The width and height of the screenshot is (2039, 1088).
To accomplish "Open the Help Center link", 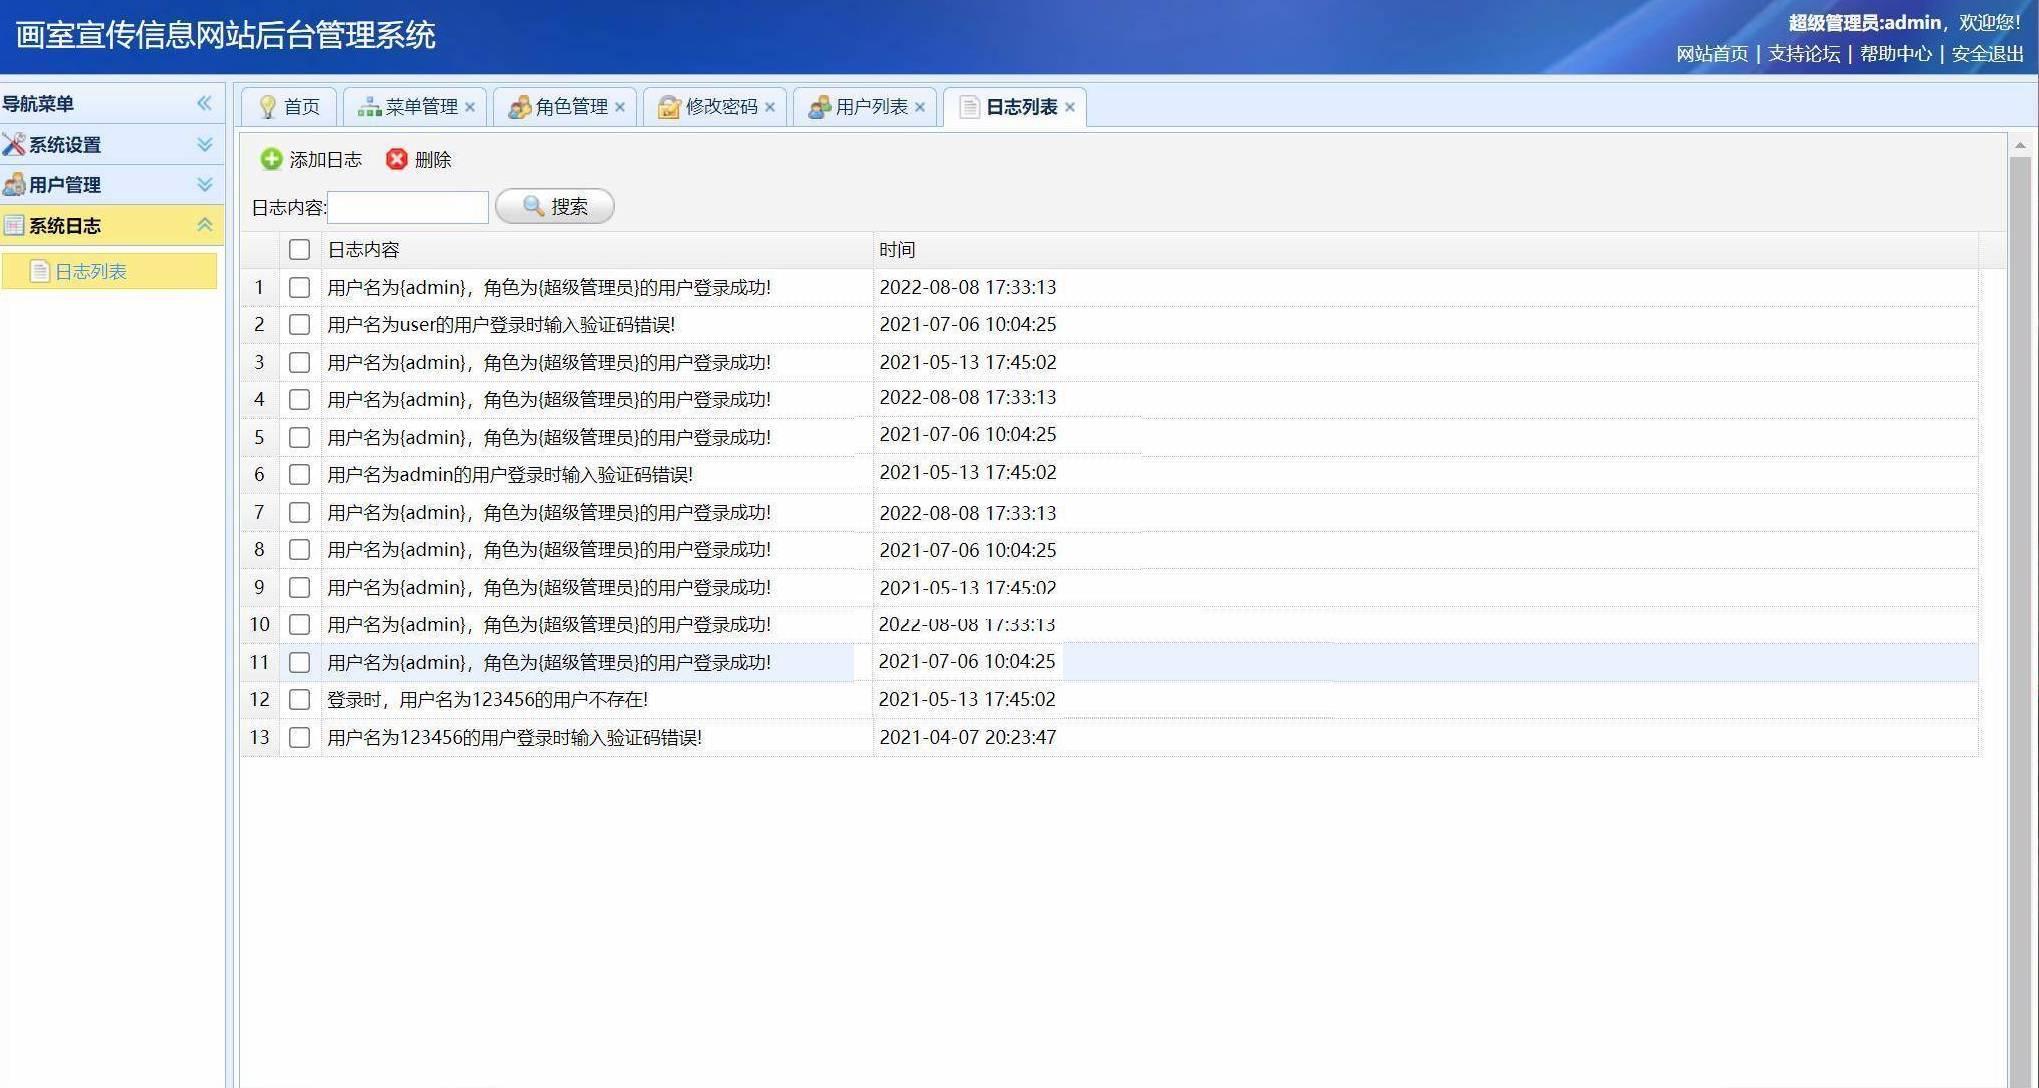I will [x=1895, y=54].
